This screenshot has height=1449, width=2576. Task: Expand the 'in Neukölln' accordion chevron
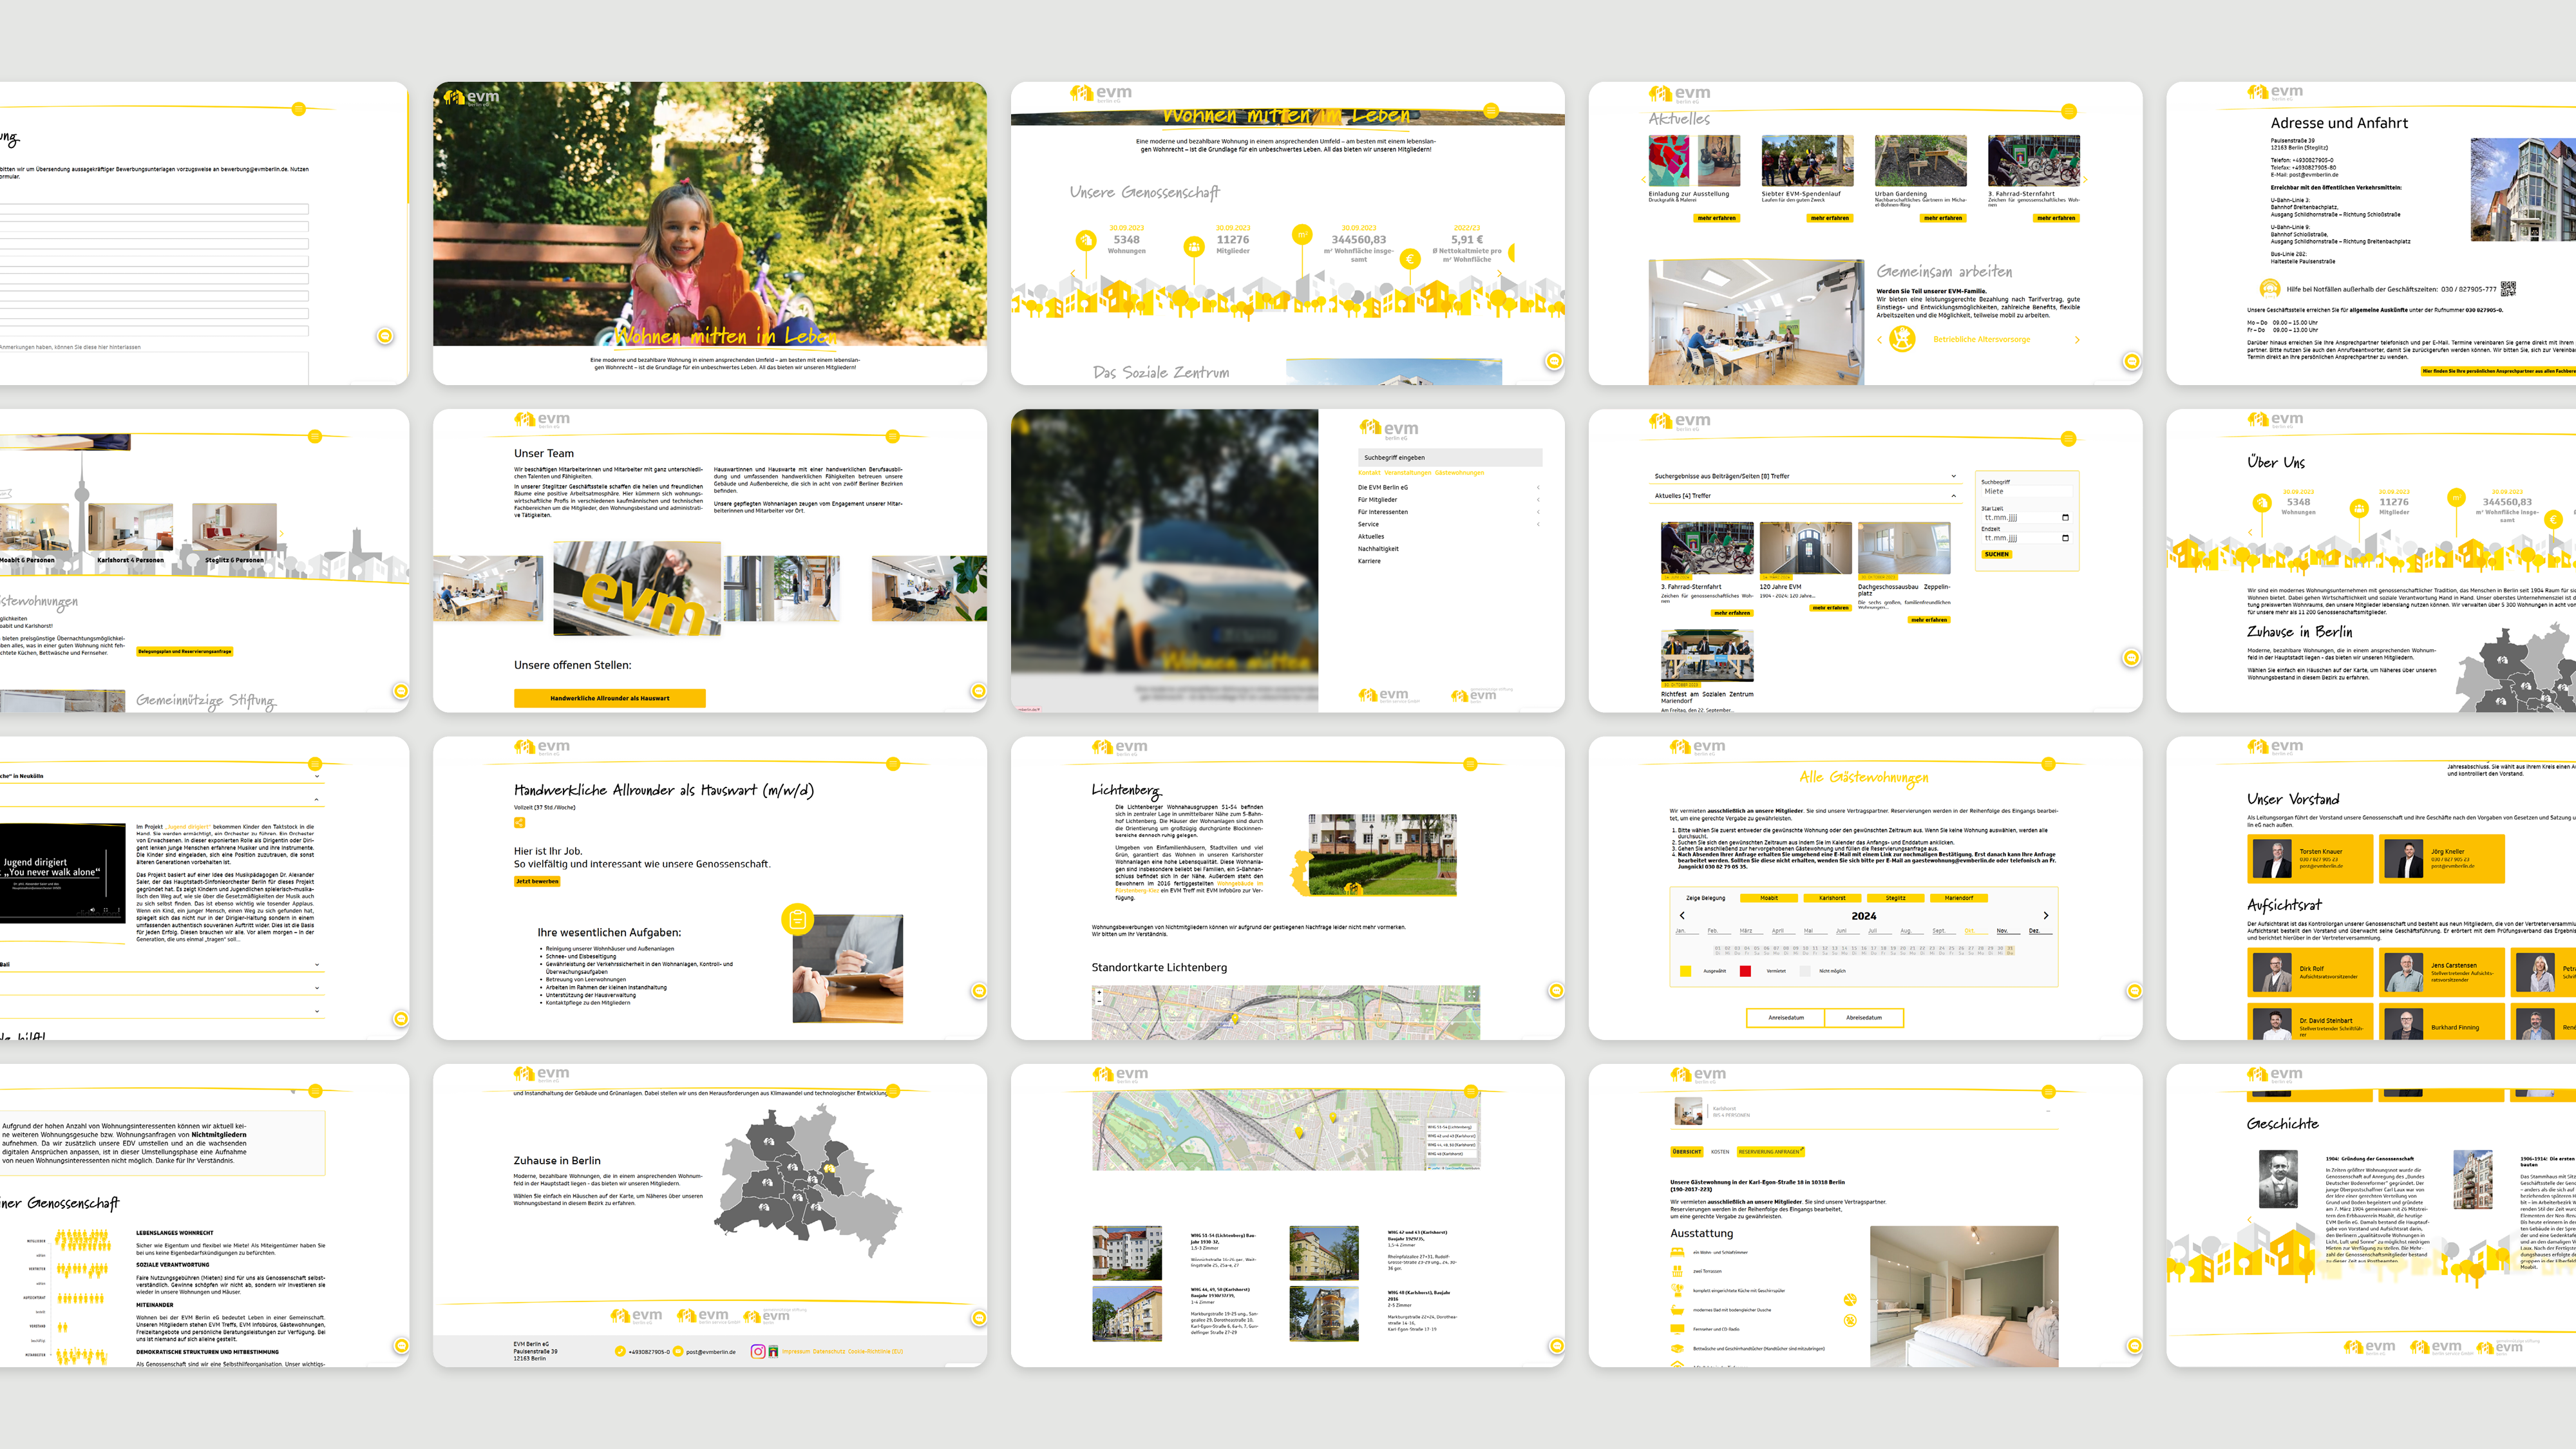317,776
